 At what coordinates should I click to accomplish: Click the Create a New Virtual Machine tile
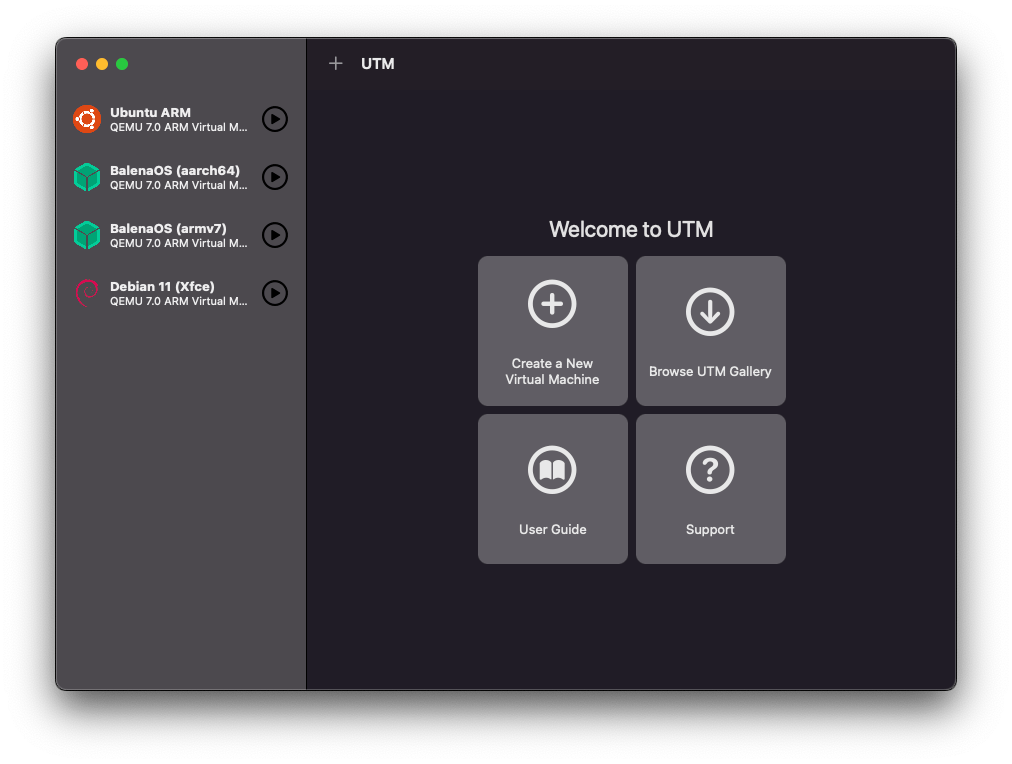click(552, 330)
